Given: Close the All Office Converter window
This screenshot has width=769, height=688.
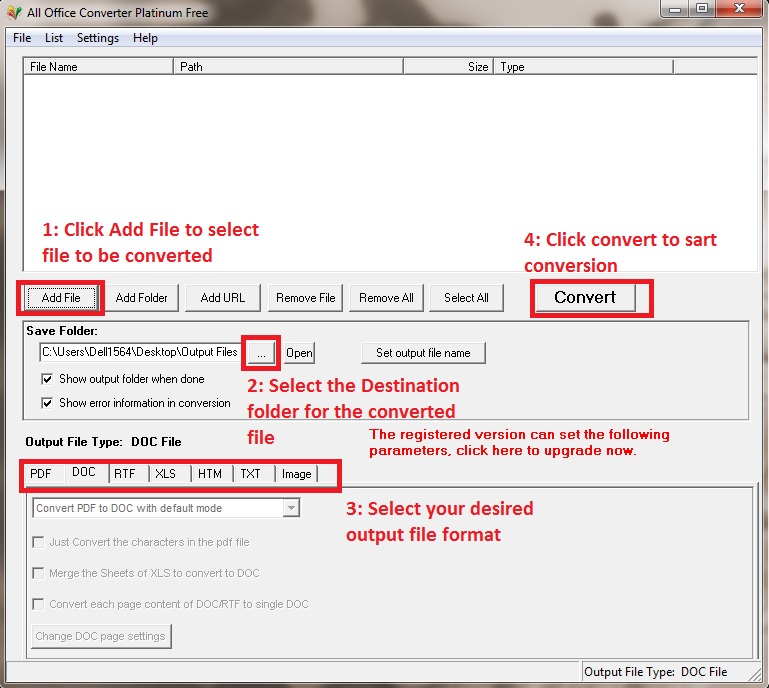Looking at the screenshot, I should pos(739,9).
